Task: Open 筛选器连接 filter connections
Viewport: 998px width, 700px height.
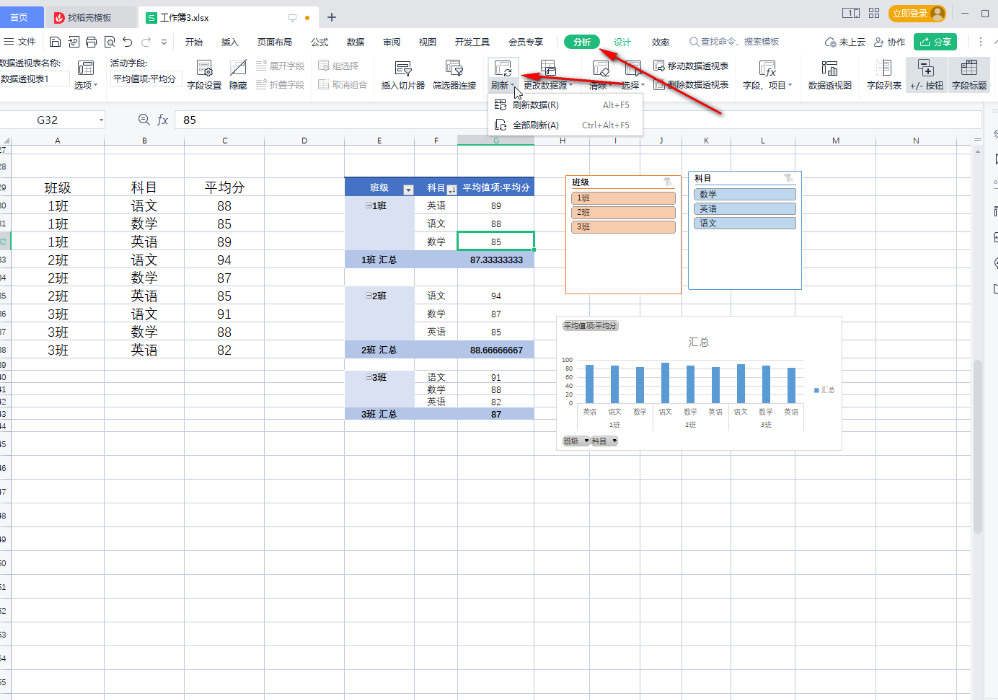Action: pos(454,69)
